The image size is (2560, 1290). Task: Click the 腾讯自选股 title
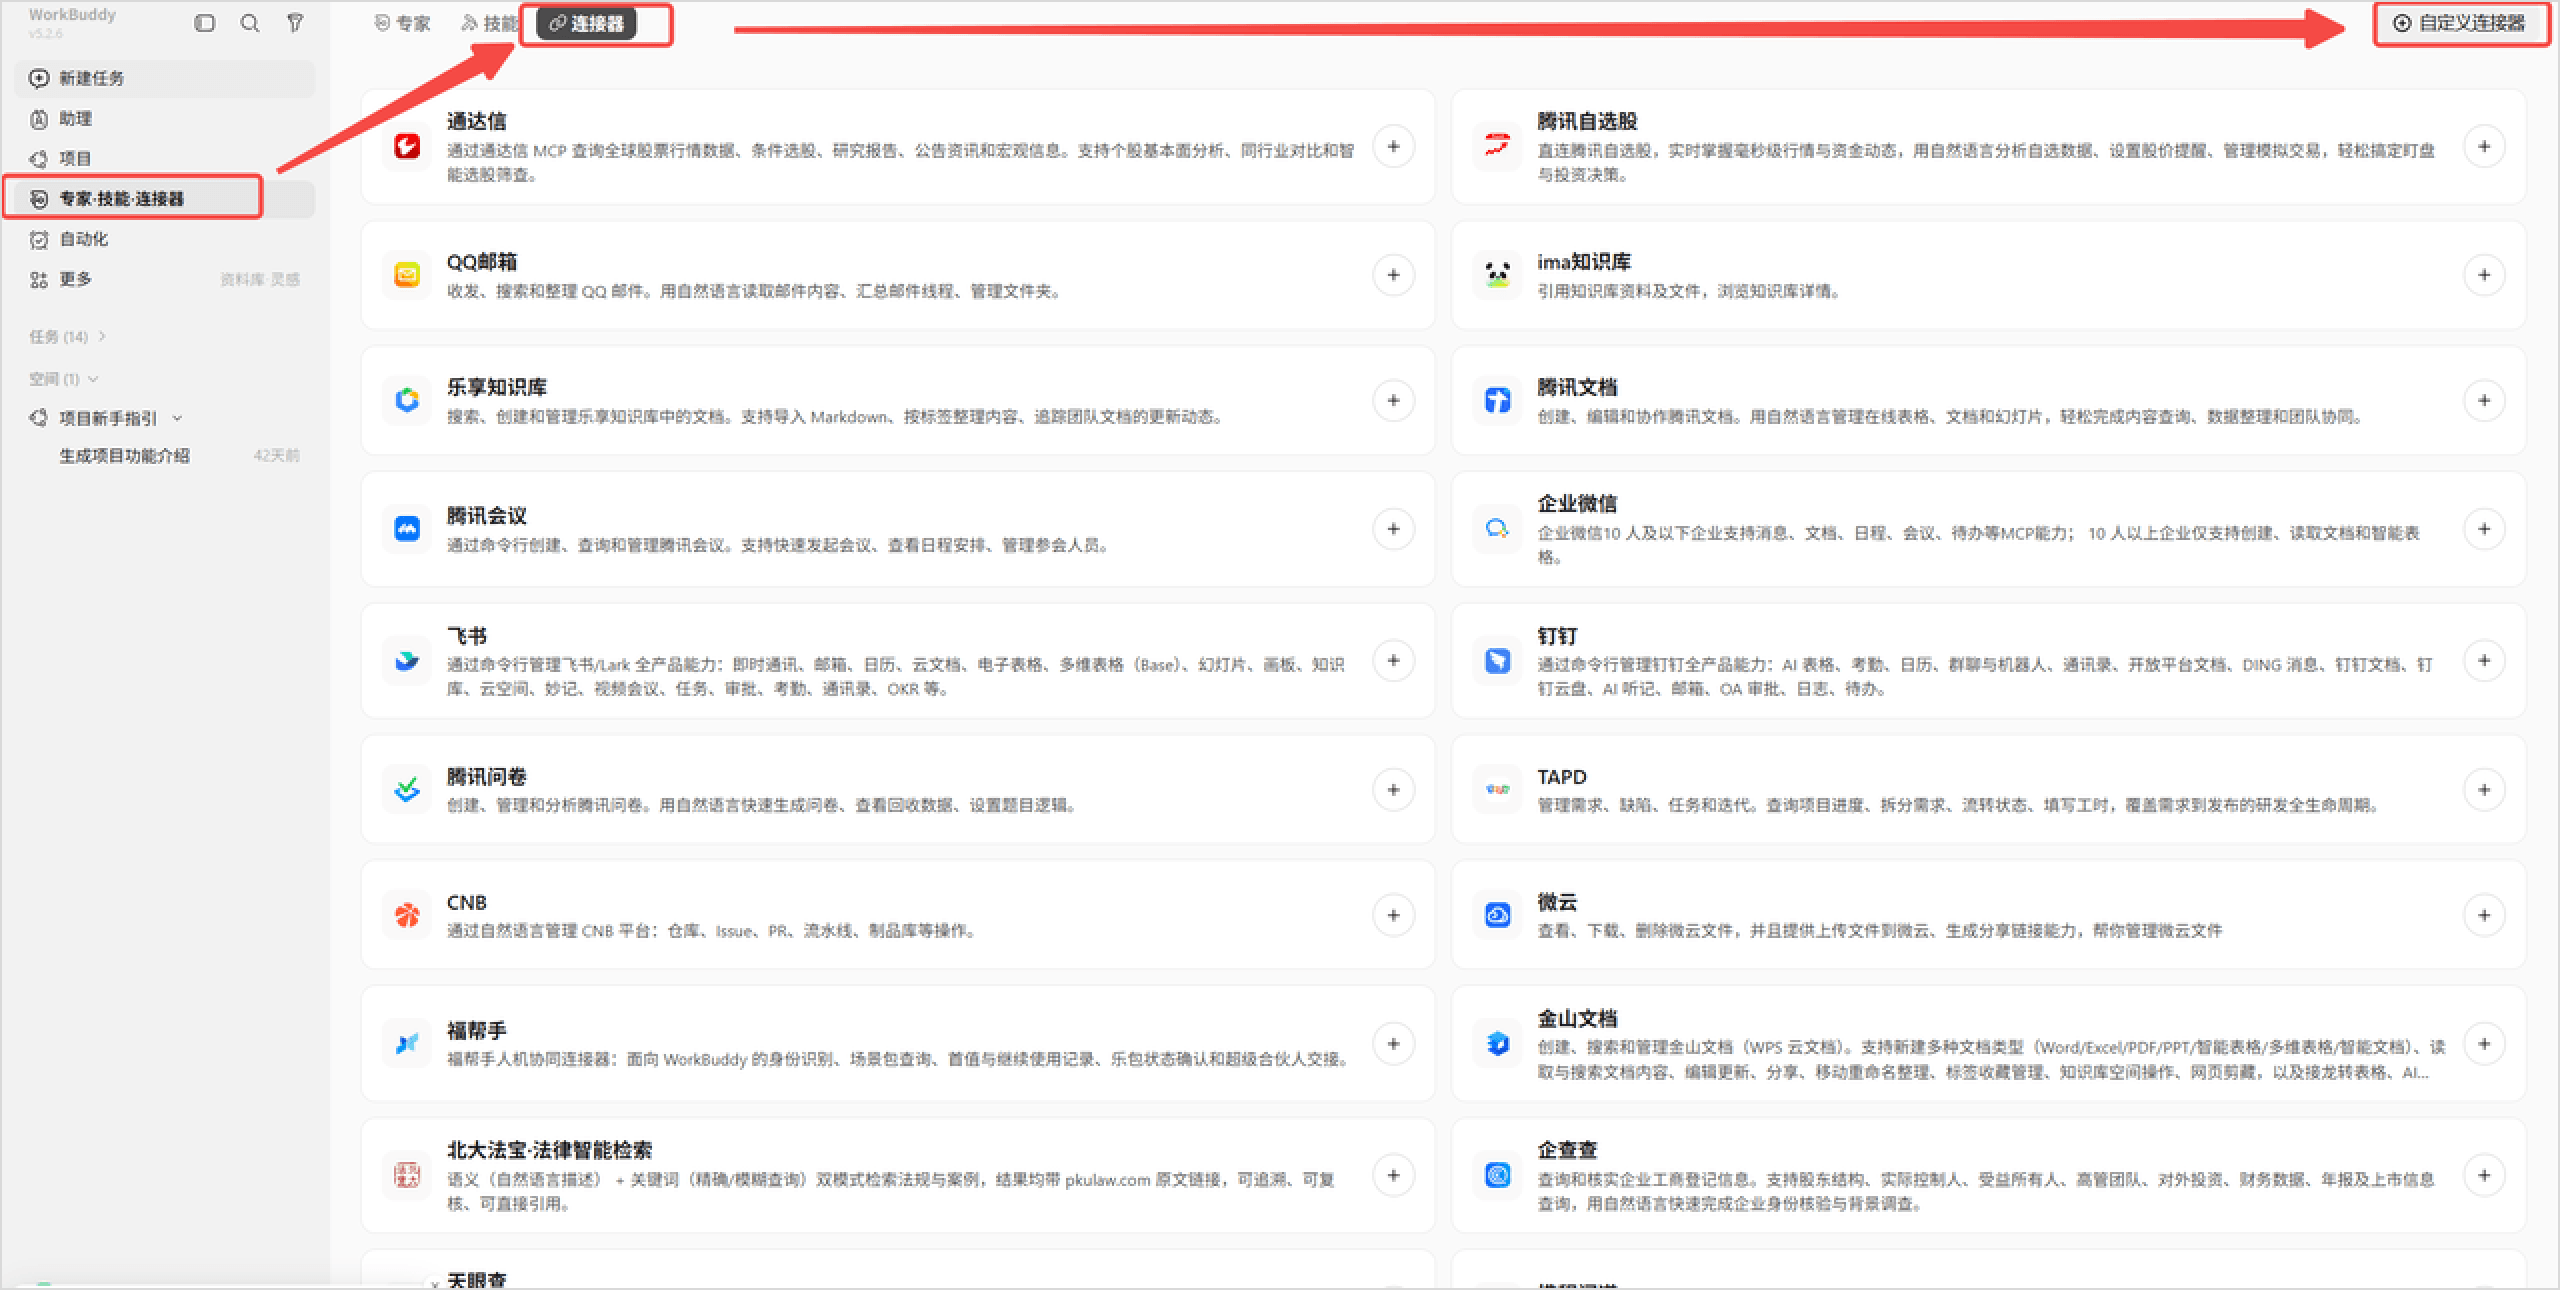click(x=1587, y=122)
